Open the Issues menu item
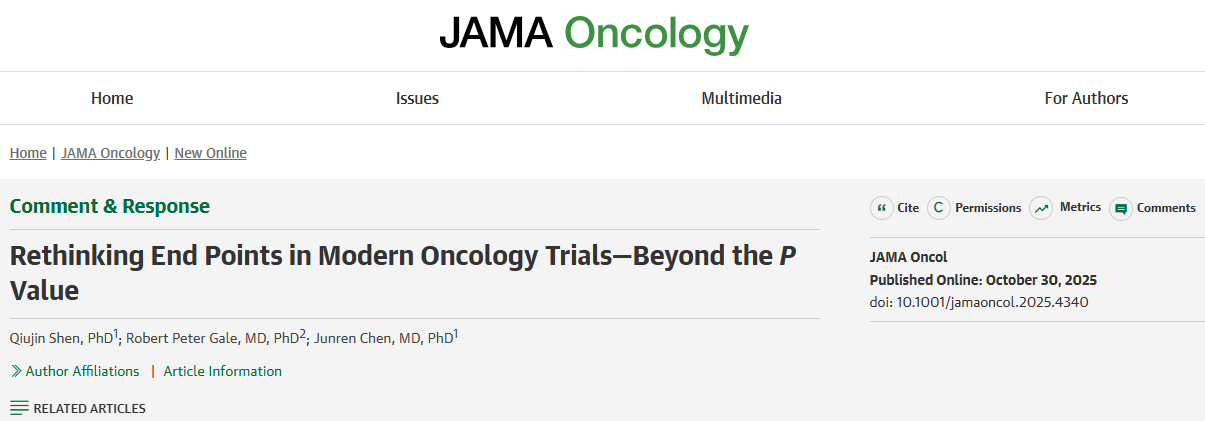 tap(417, 98)
